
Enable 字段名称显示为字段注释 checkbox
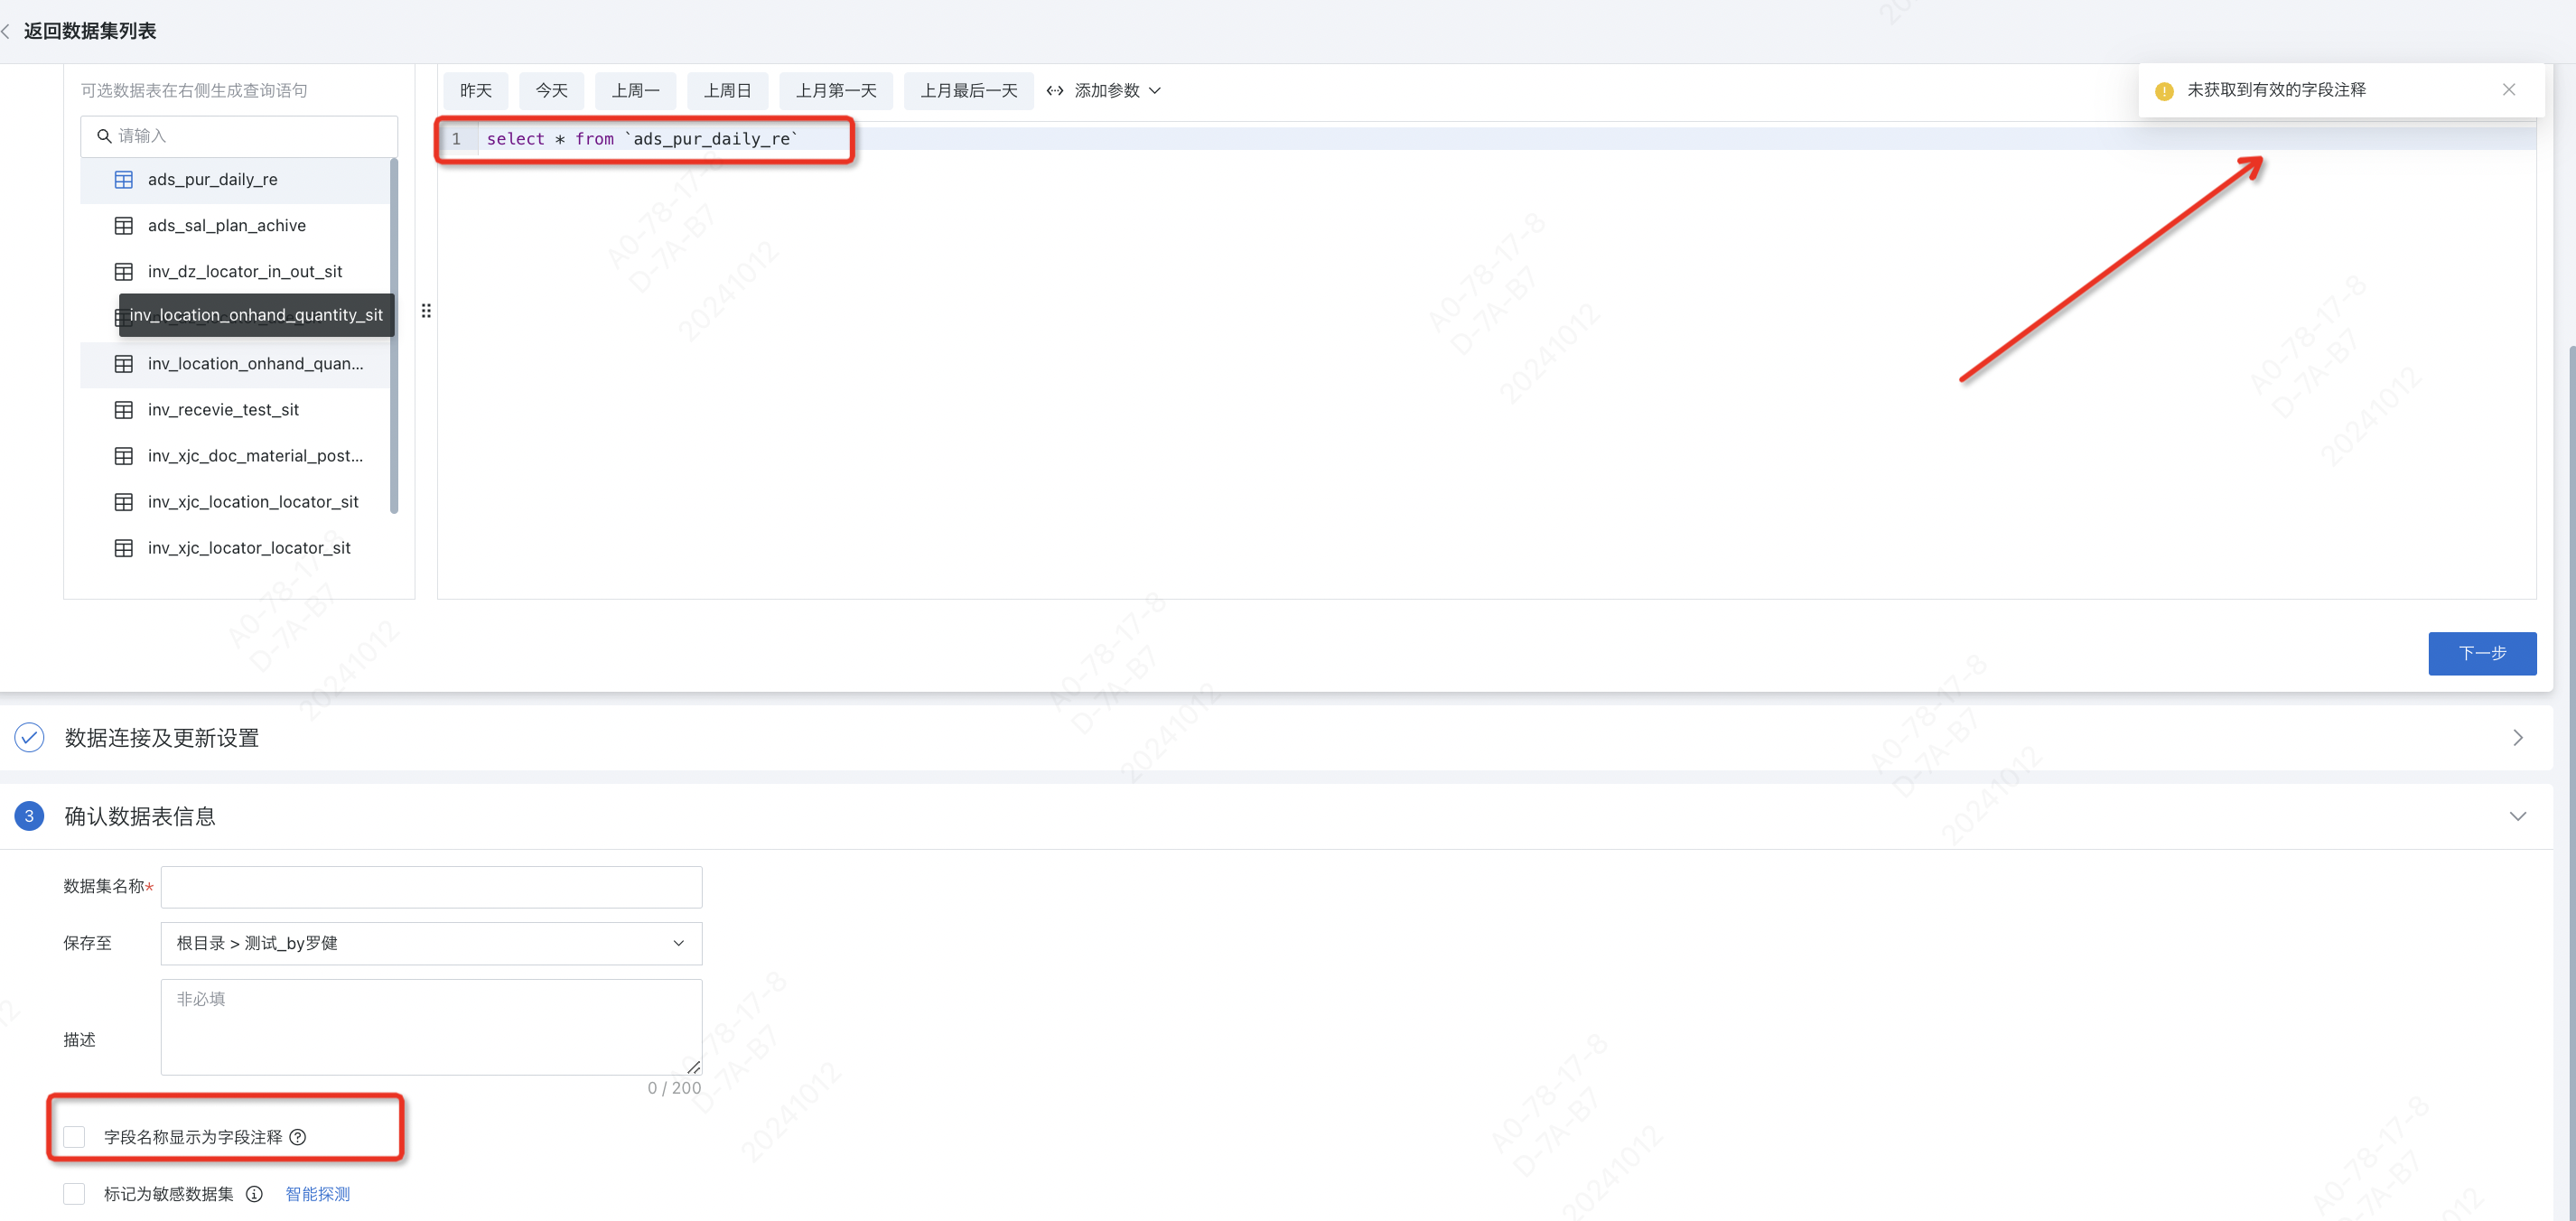coord(74,1137)
